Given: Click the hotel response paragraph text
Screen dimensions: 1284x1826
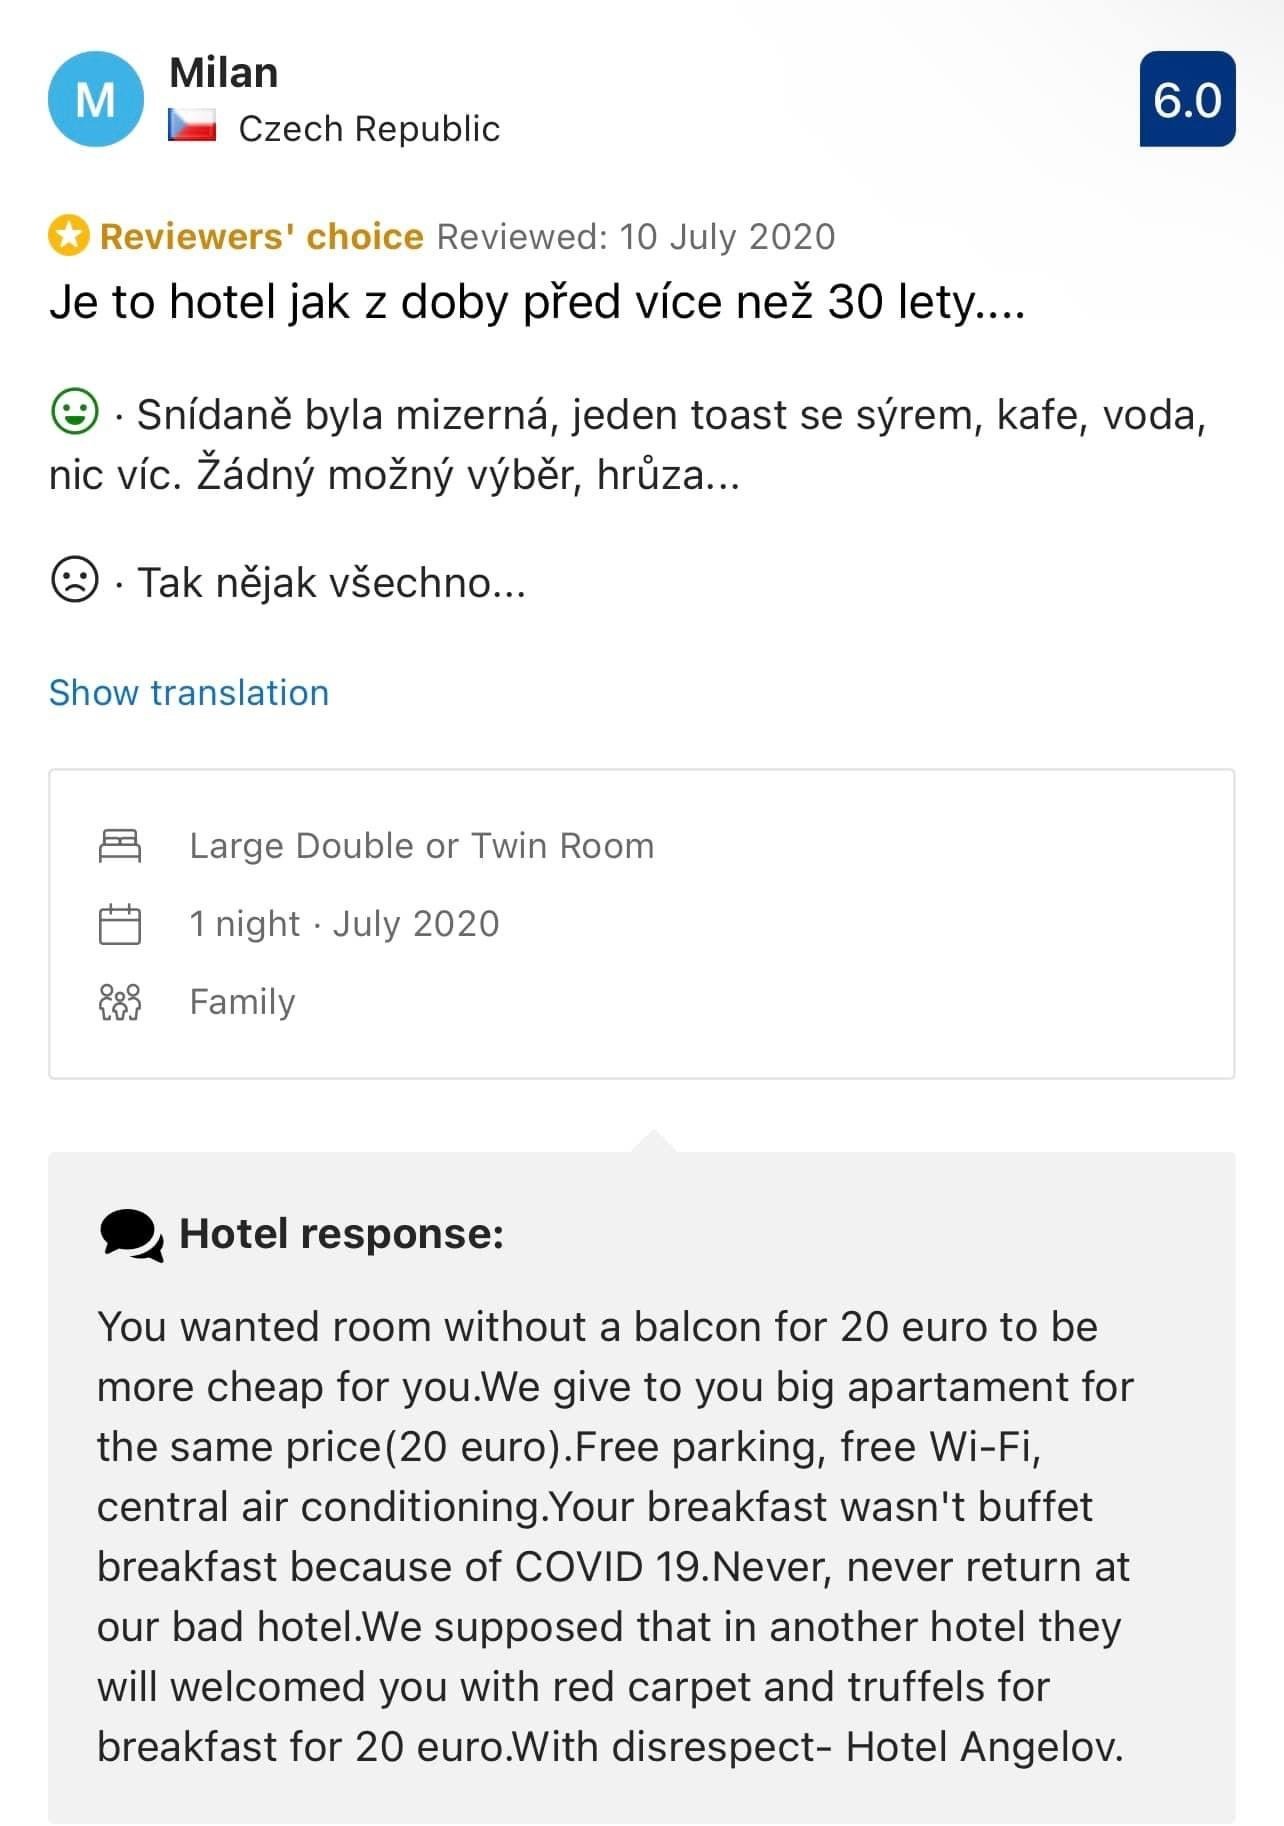Looking at the screenshot, I should [614, 1536].
